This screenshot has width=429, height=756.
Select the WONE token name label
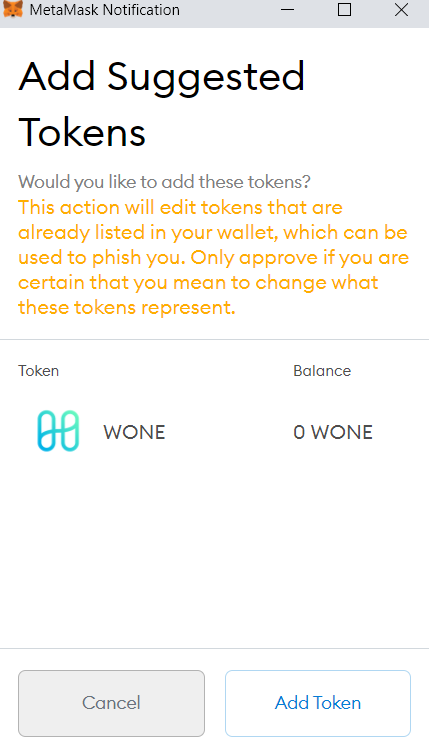point(134,432)
